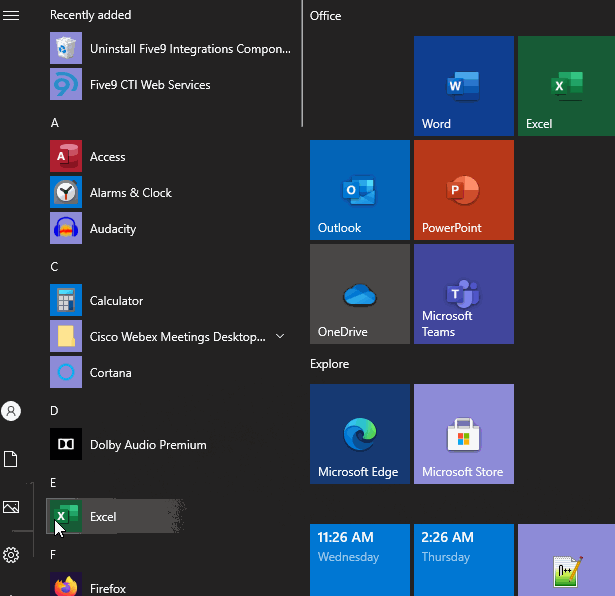
Task: Click the letter A section header
Action: pos(55,123)
